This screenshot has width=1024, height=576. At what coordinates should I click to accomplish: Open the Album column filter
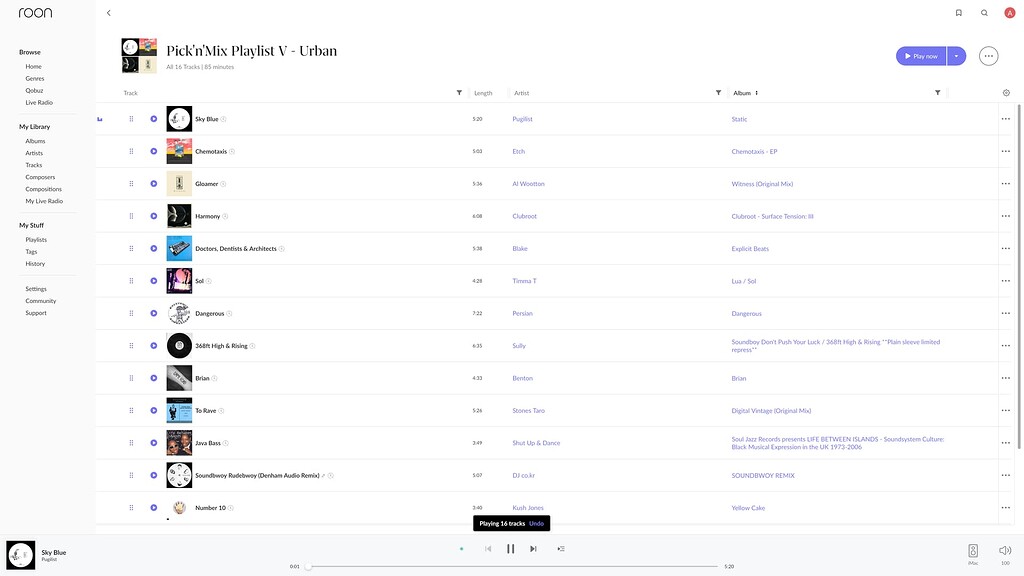click(938, 93)
